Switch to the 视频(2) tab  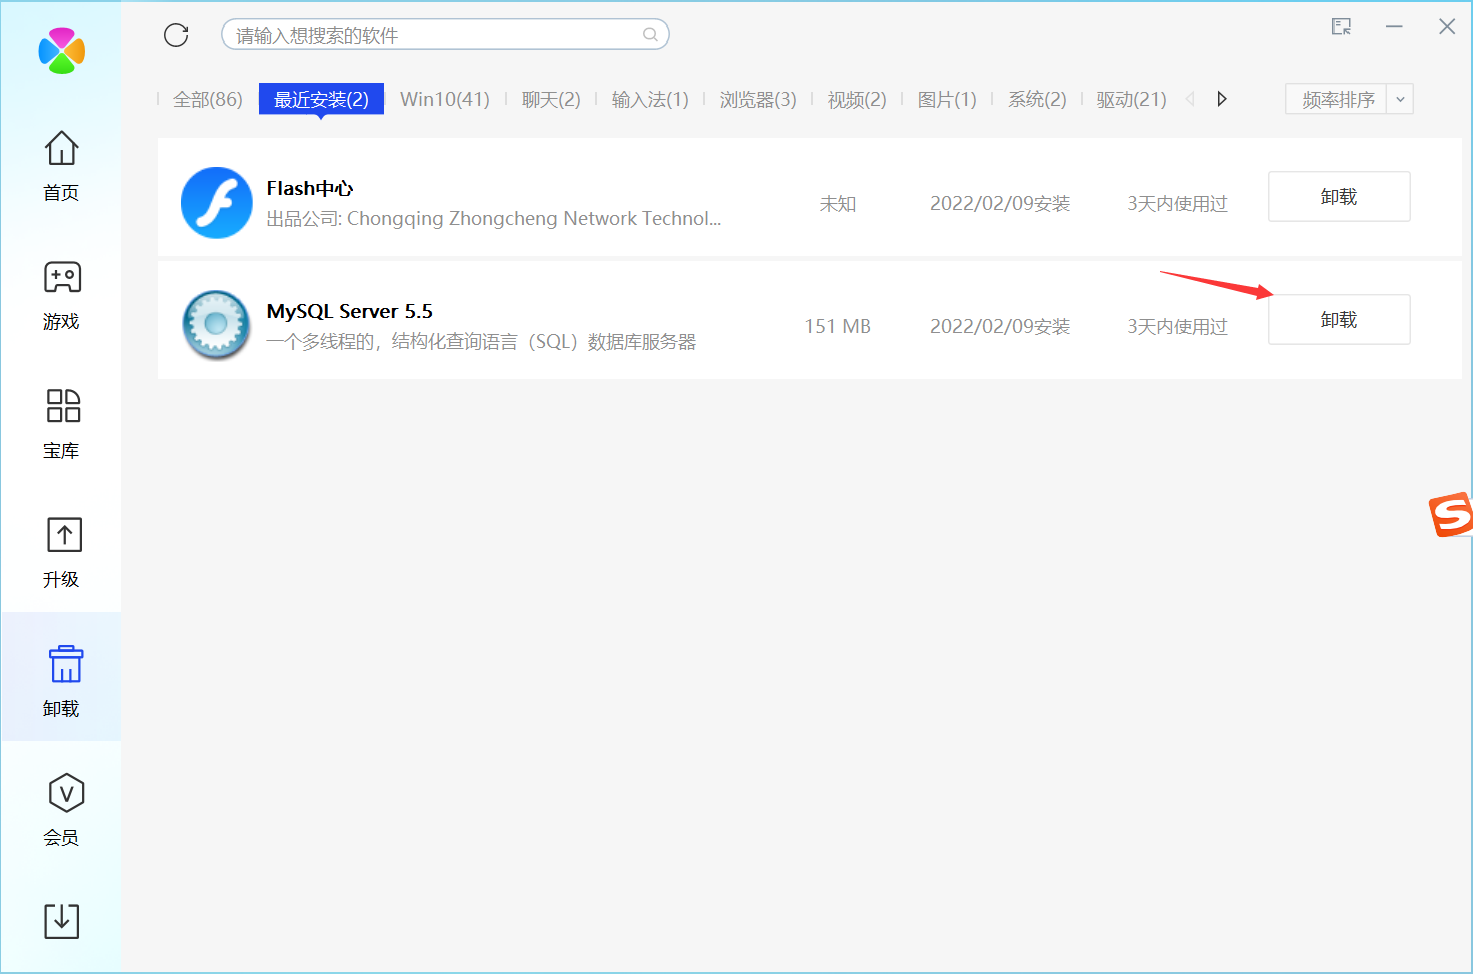click(857, 99)
